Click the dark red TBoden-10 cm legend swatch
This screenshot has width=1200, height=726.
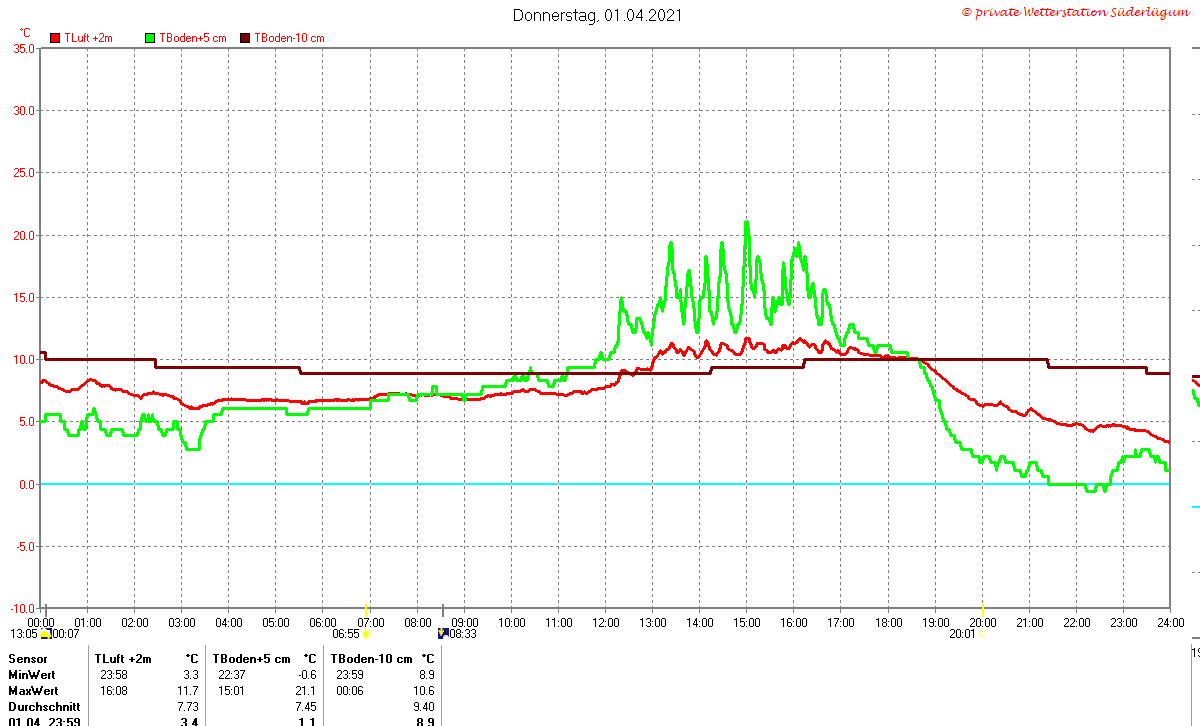pyautogui.click(x=246, y=38)
